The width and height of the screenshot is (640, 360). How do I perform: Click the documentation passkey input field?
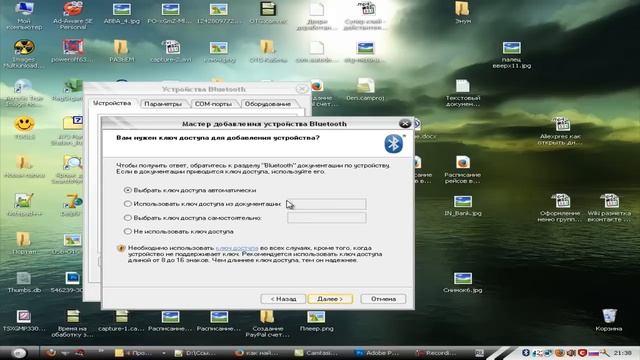327,204
